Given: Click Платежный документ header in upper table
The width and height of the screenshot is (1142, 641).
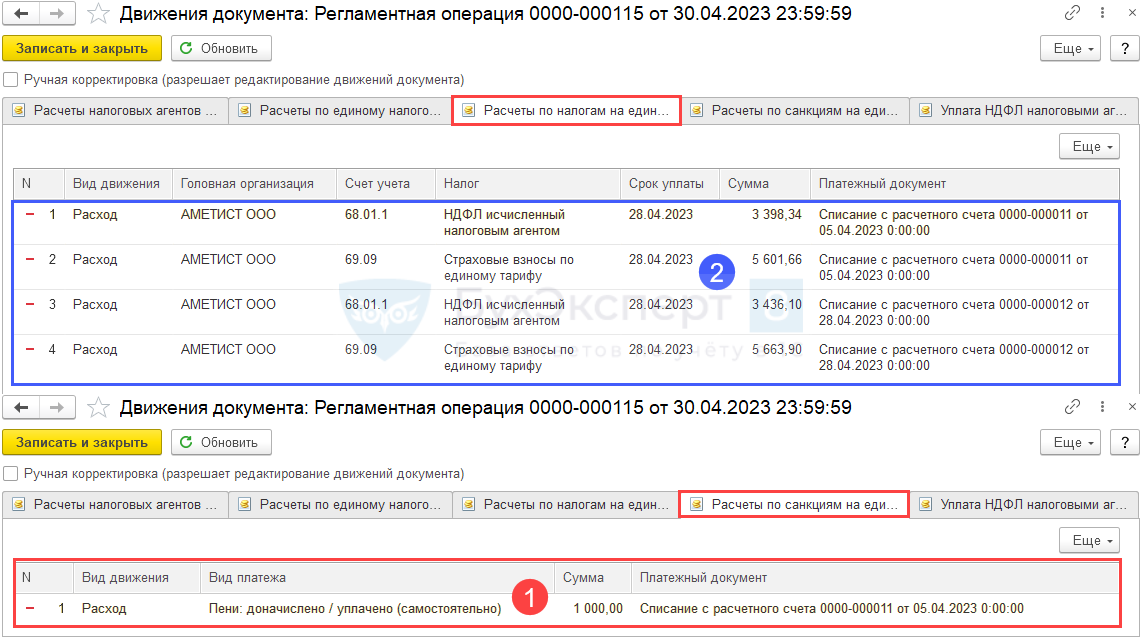Looking at the screenshot, I should coord(965,184).
